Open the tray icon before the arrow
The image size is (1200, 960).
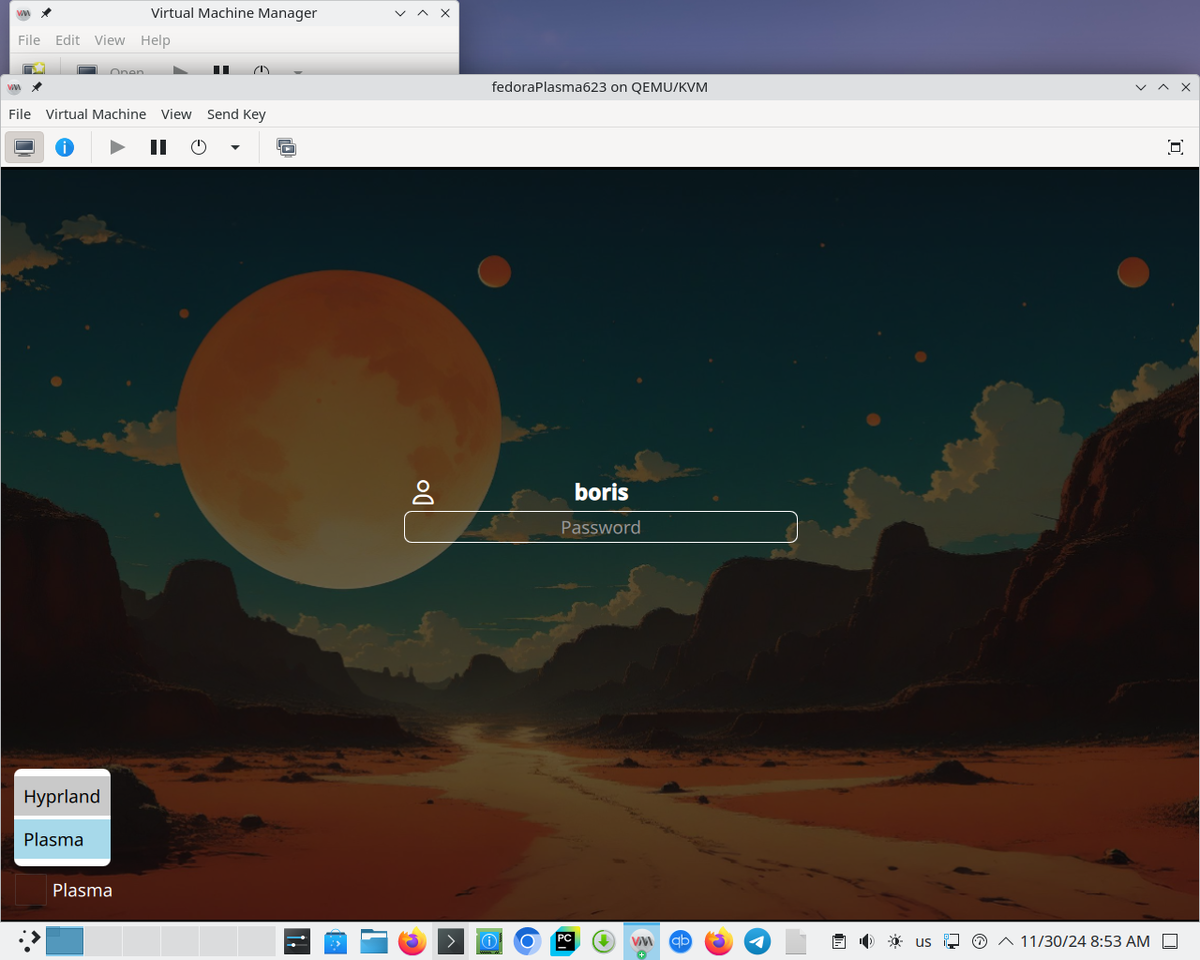click(980, 941)
